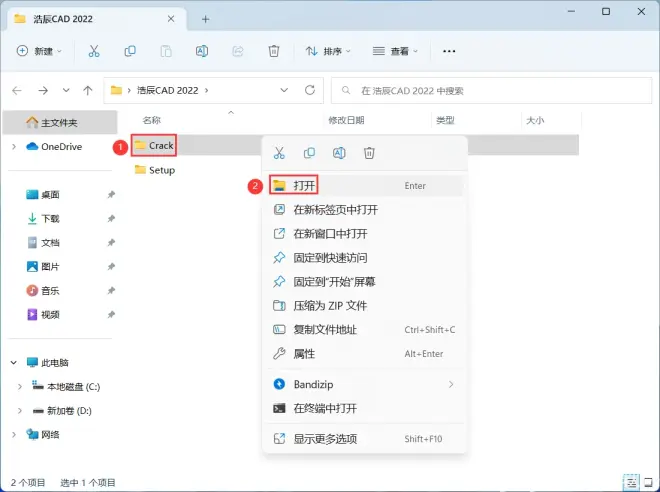
Task: Click the refresh button beside the address bar
Action: click(x=309, y=90)
